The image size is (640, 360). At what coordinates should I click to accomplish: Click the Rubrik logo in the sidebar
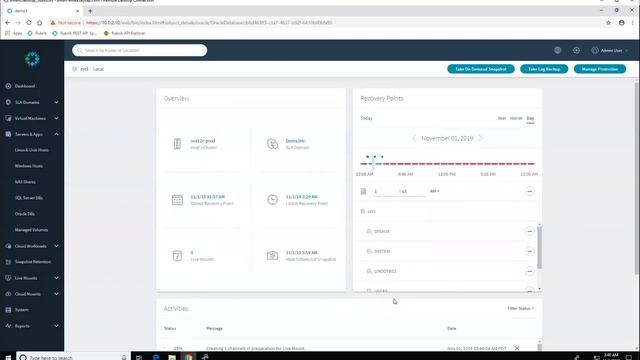click(x=32, y=59)
